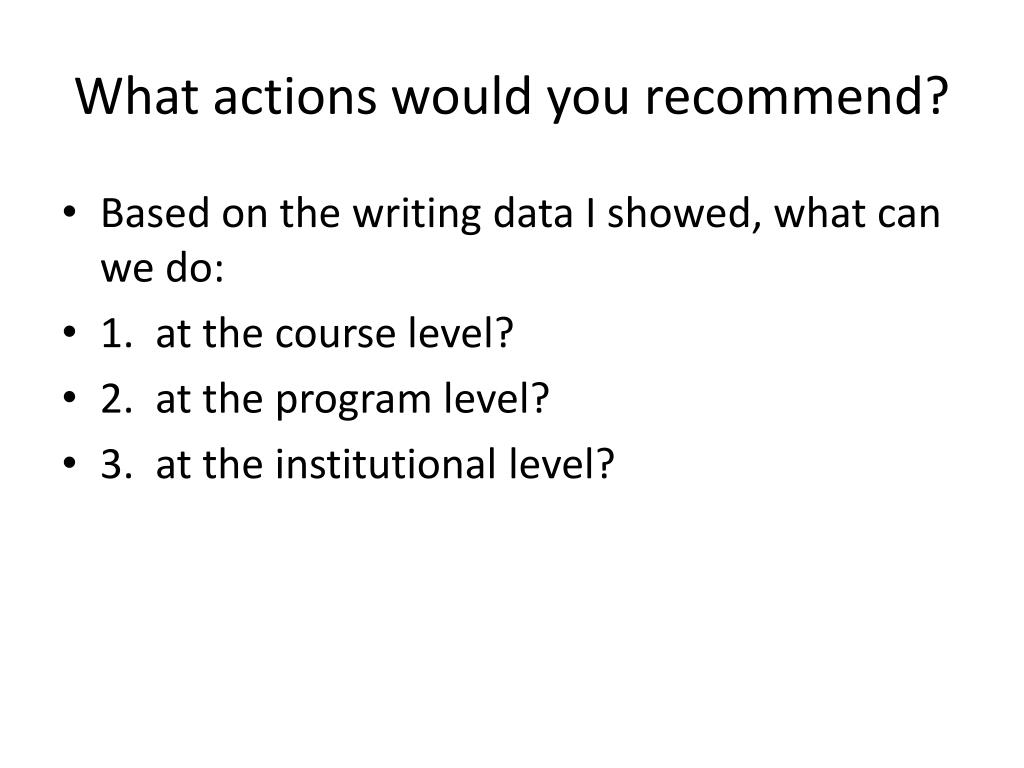Image resolution: width=1024 pixels, height=768 pixels.
Task: Click the word 'program' in item two
Action: coord(353,401)
